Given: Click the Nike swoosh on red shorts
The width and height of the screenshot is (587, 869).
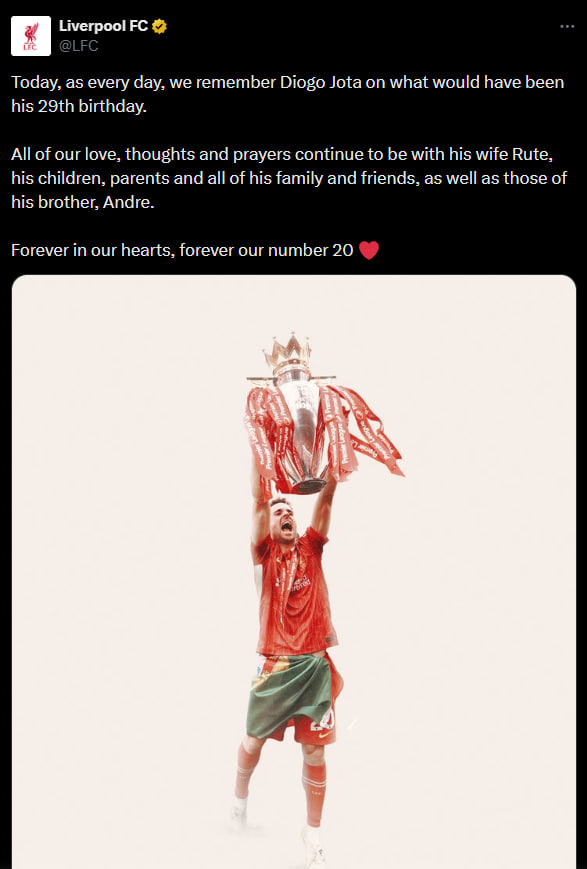Looking at the screenshot, I should click(x=324, y=735).
